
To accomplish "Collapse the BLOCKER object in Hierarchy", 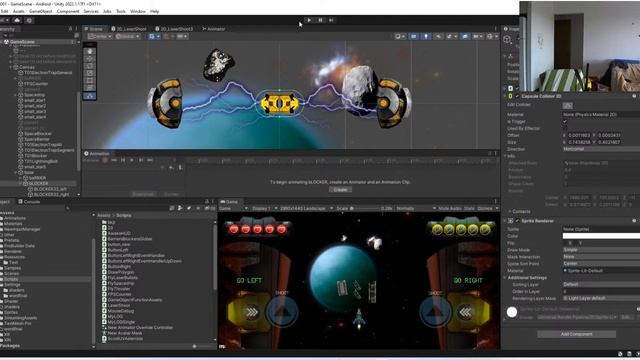I will point(20,184).
